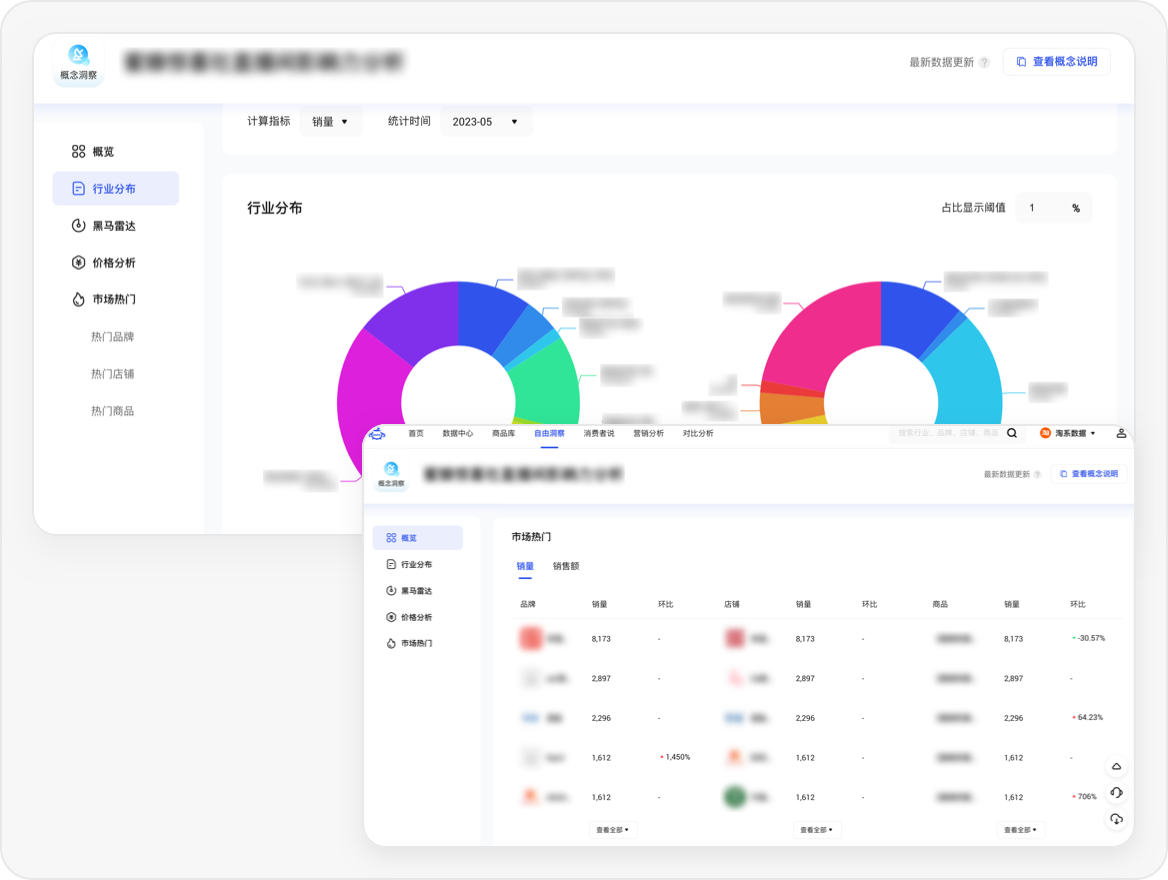1168x880 pixels.
Task: Click 查看概念说明 button in the back window
Action: point(1057,62)
